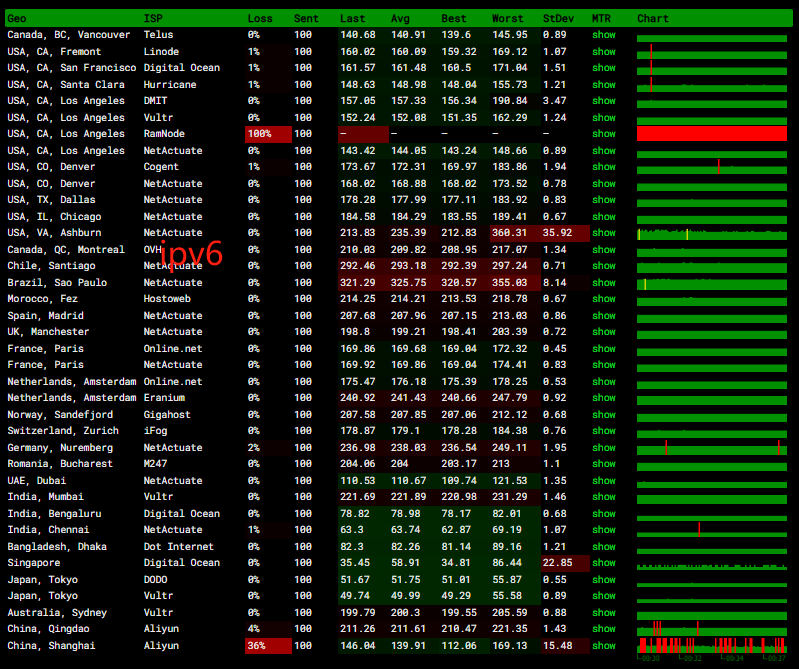Open show link for Los Angeles DMIT

604,101
